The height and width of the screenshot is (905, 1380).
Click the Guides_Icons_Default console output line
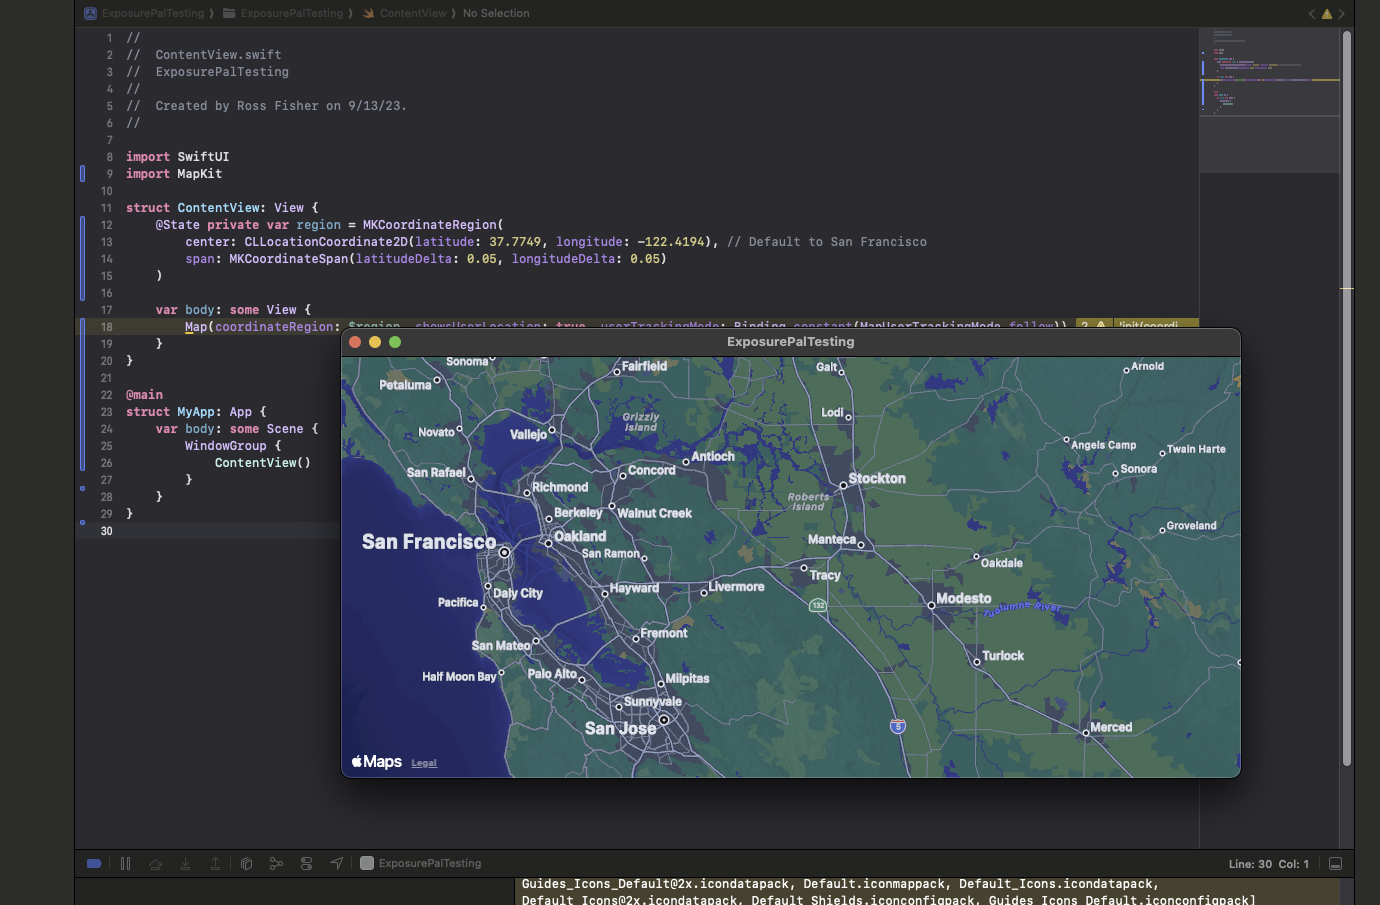tap(840, 884)
